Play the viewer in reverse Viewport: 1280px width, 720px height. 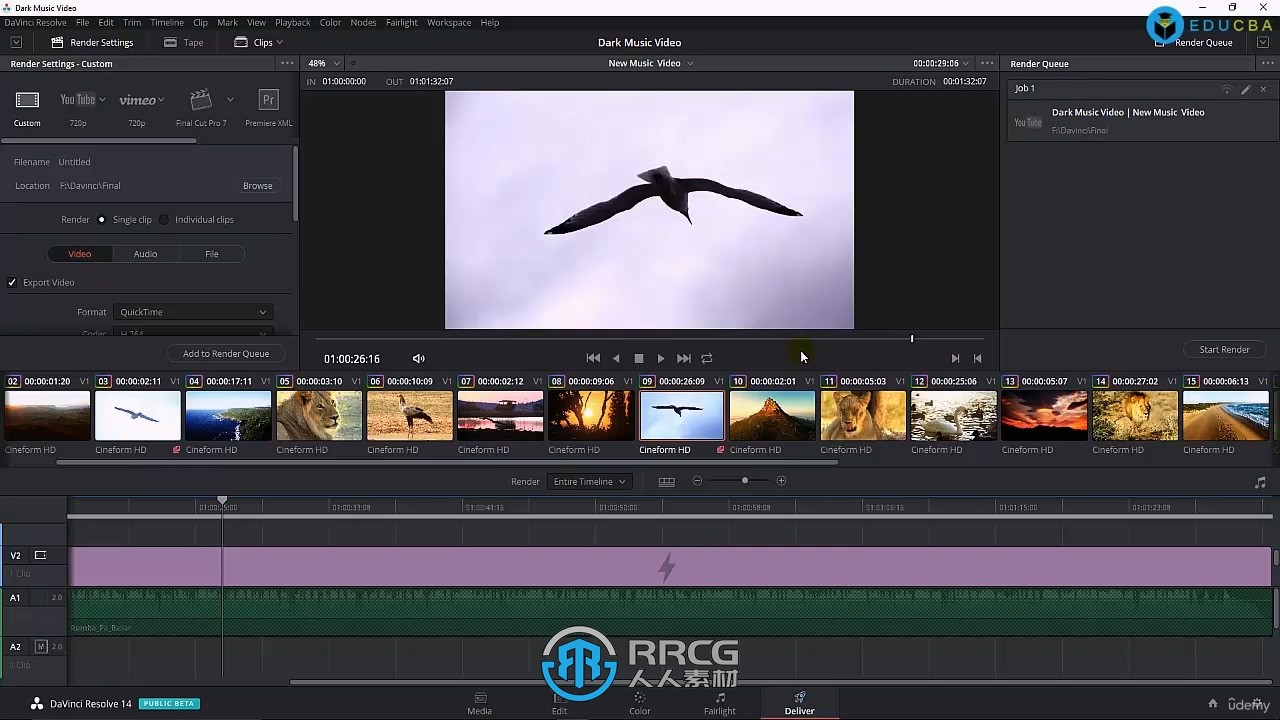616,358
